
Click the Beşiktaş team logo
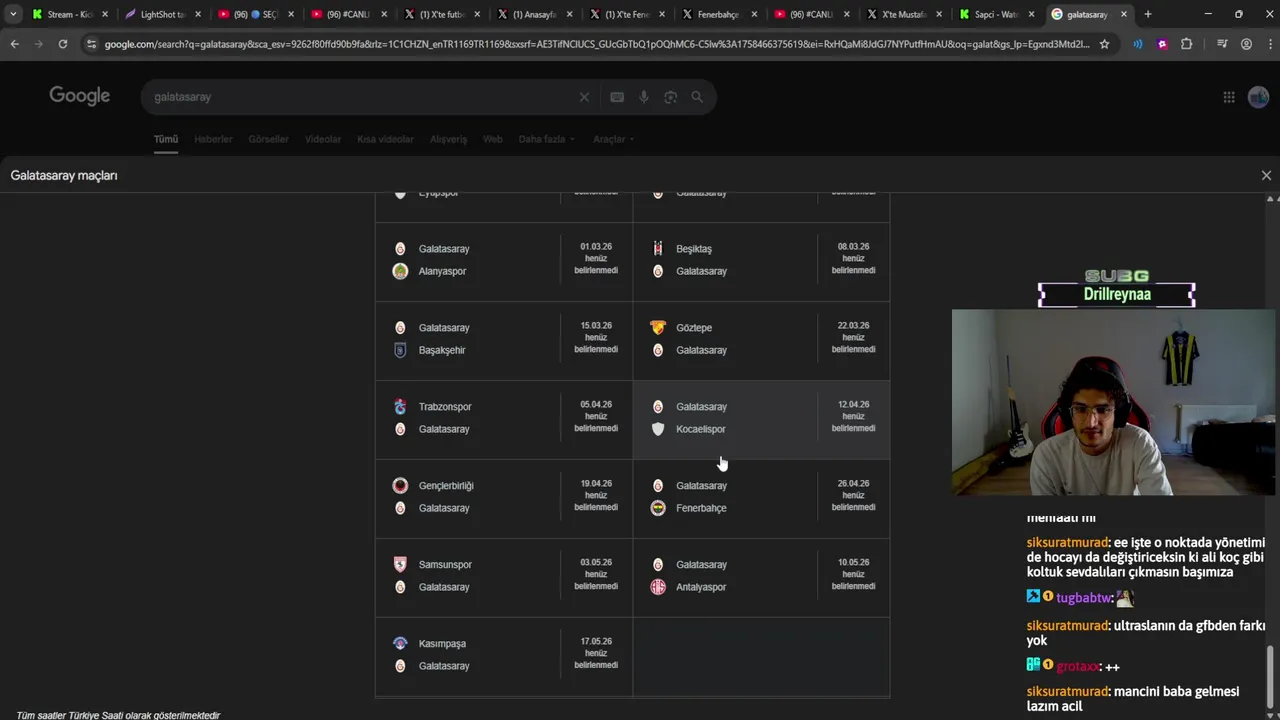tap(658, 248)
